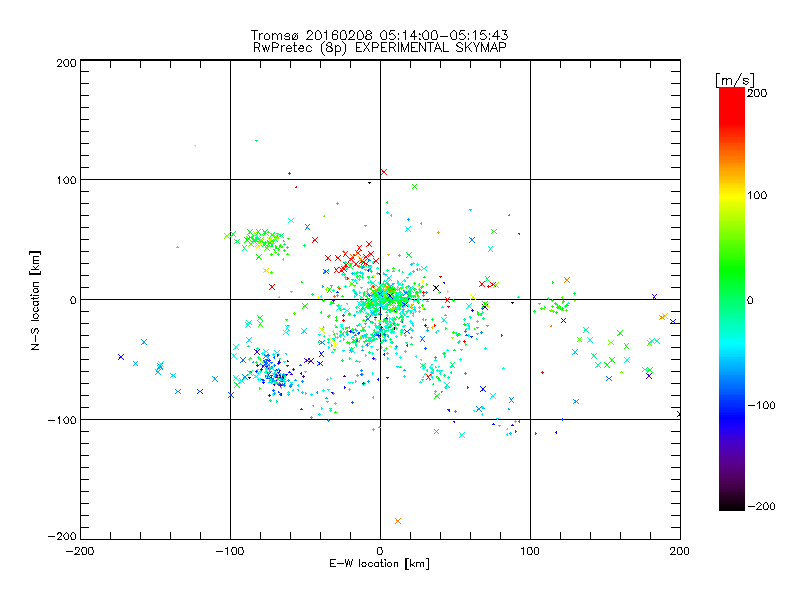Click the 'E-W location [km]' axis label
This screenshot has height=600, width=800.
(379, 564)
